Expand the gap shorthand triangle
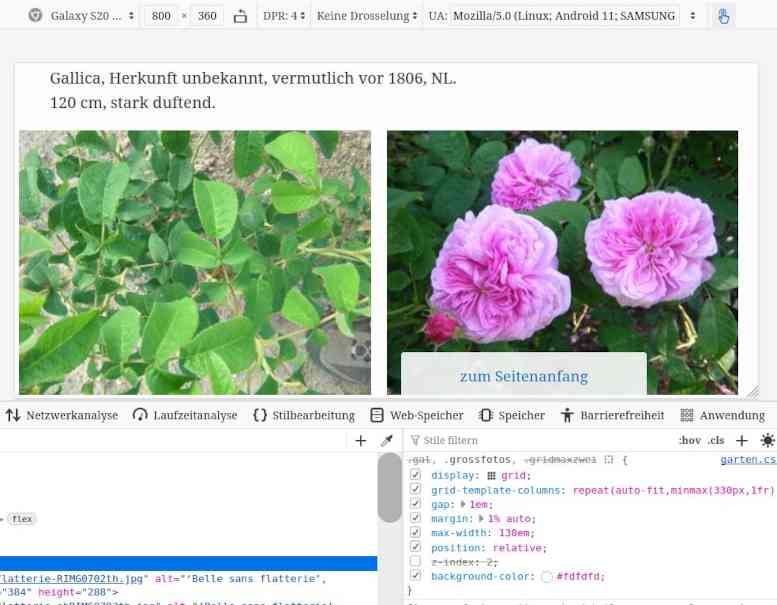Image resolution: width=777 pixels, height=605 pixels. [463, 504]
